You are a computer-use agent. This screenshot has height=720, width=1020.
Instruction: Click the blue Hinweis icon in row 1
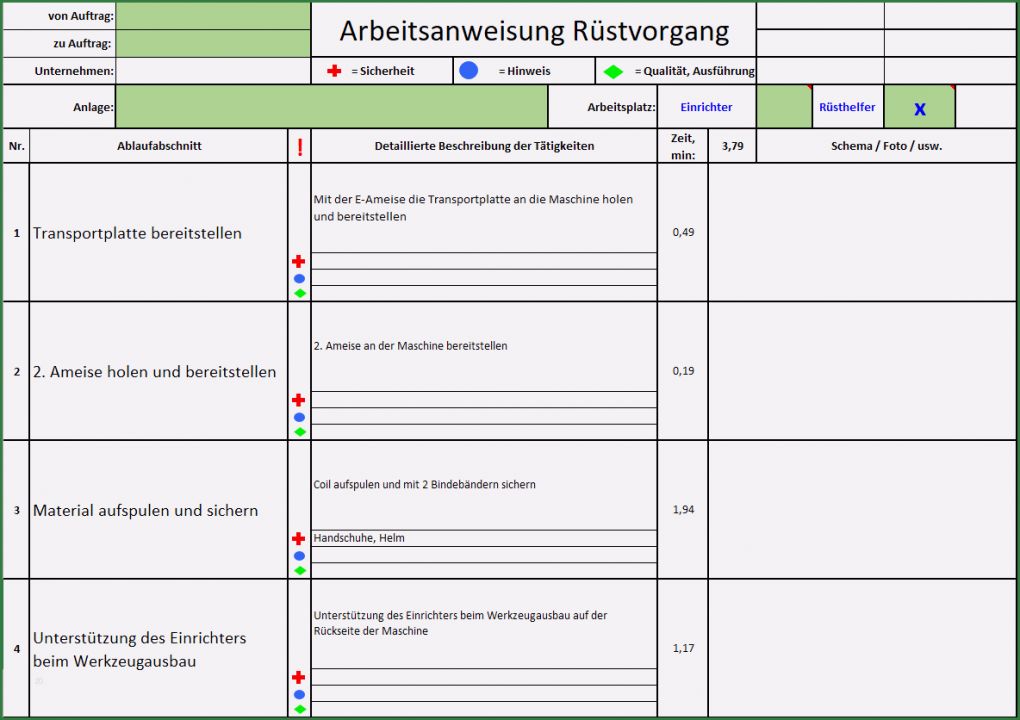point(298,277)
